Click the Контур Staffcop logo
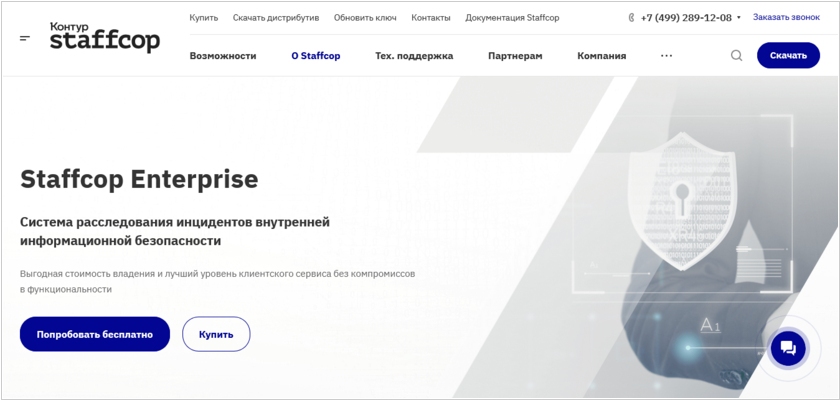The height and width of the screenshot is (400, 840). tap(105, 37)
